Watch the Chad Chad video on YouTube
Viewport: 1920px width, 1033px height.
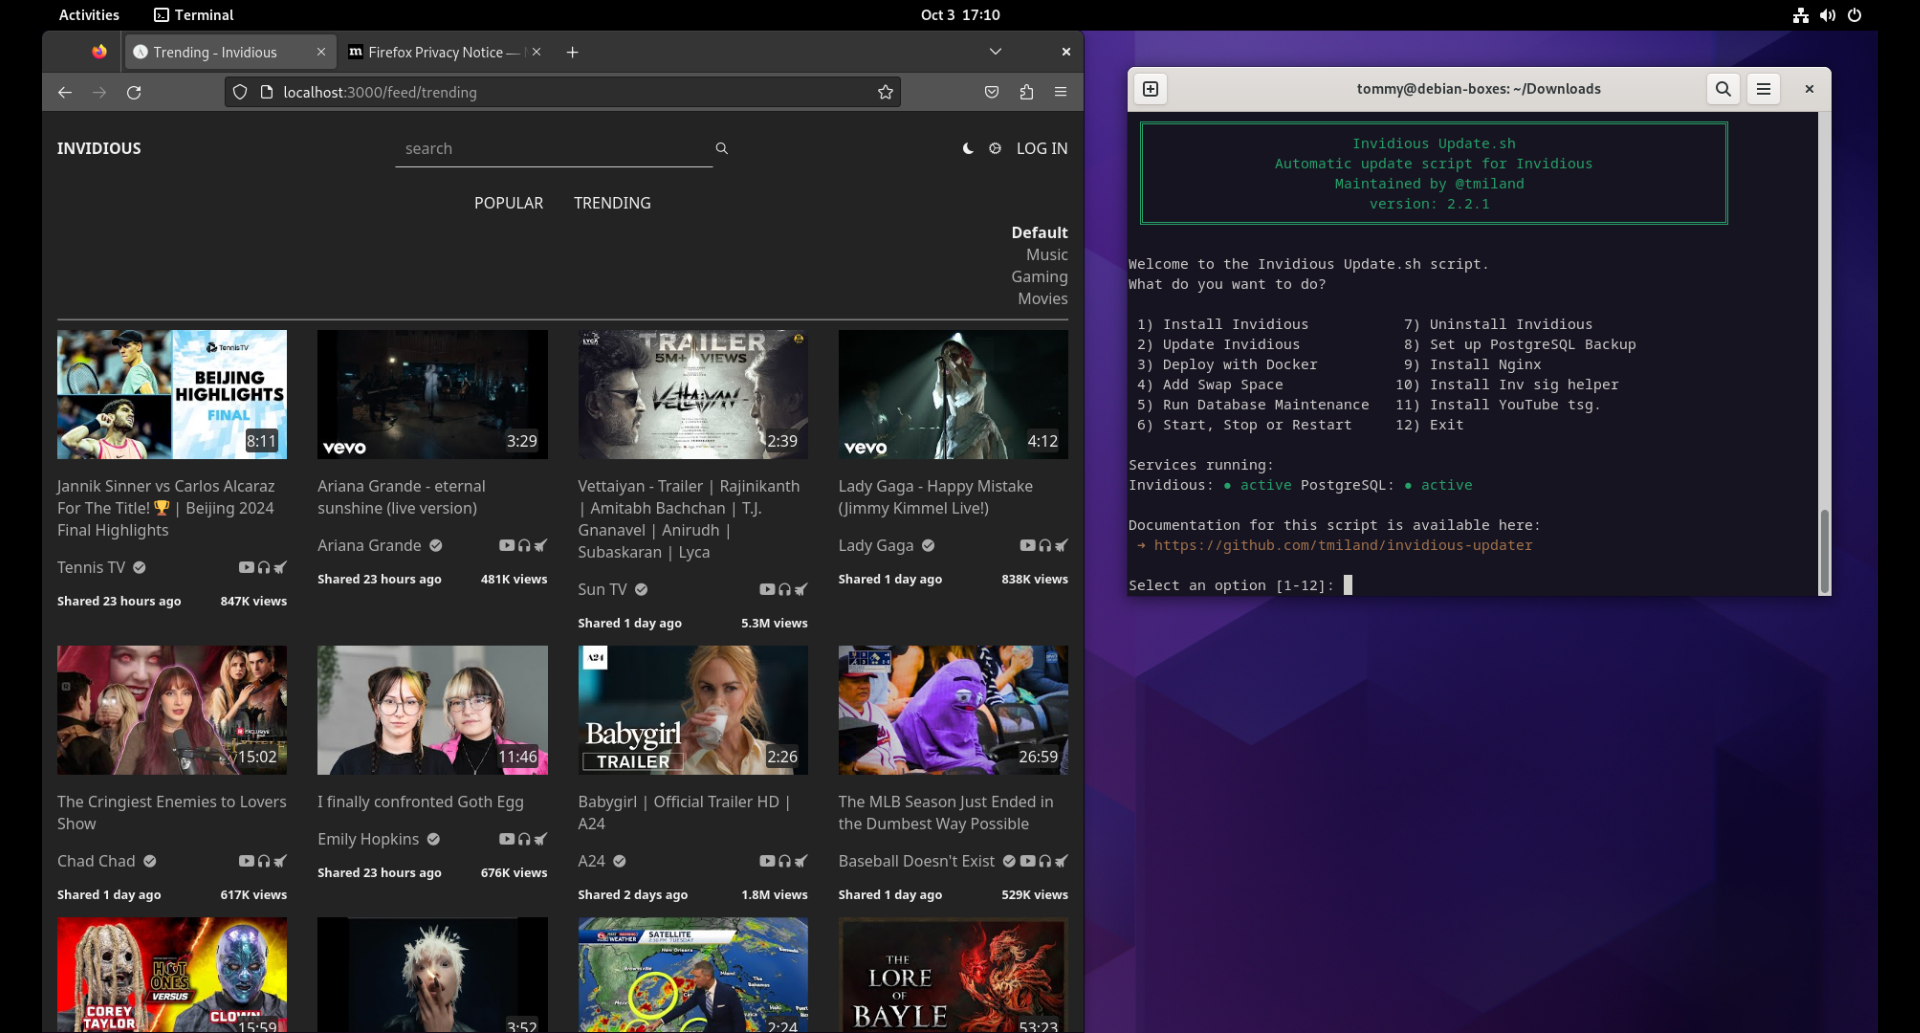pos(246,861)
